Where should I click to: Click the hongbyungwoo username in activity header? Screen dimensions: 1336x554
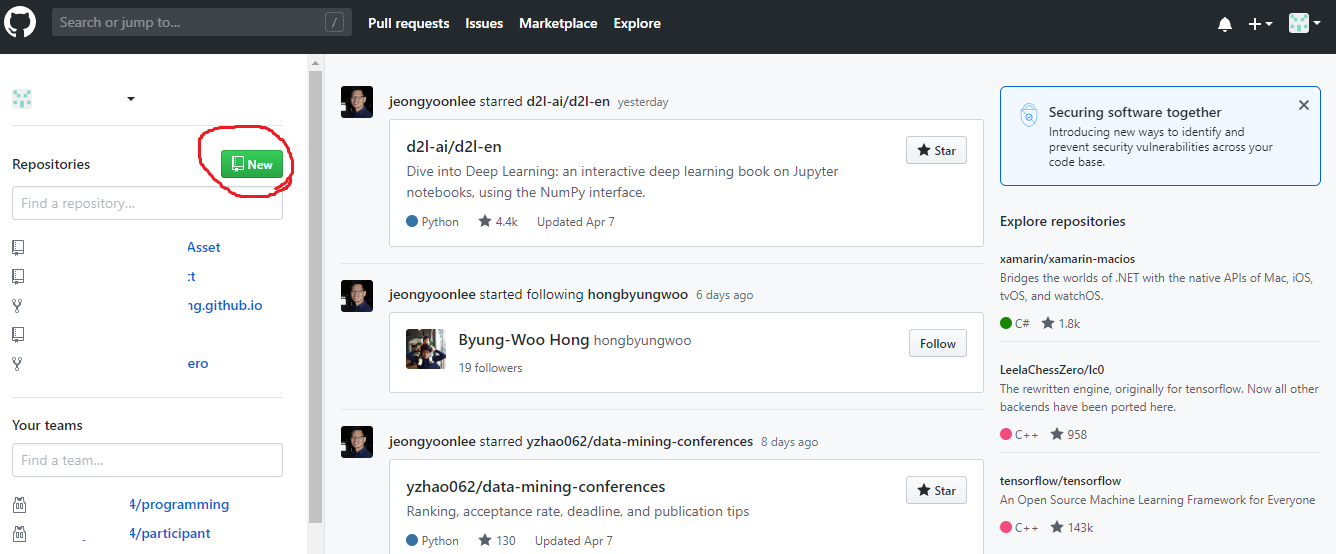[638, 294]
